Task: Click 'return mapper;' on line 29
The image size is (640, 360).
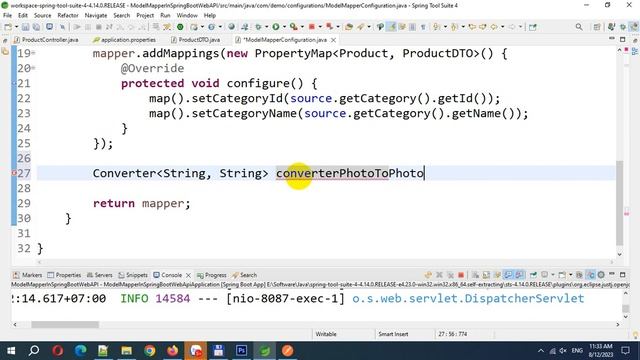Action: click(142, 203)
